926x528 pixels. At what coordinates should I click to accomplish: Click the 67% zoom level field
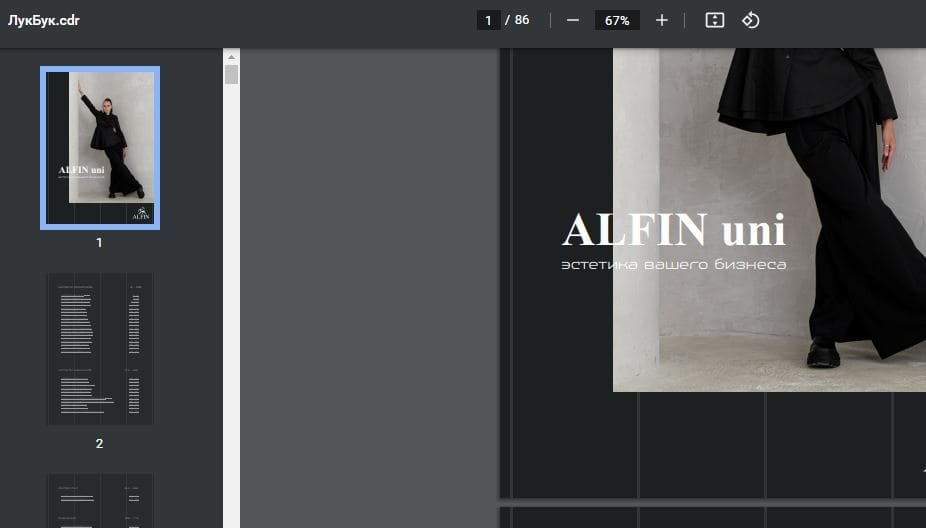tap(617, 20)
